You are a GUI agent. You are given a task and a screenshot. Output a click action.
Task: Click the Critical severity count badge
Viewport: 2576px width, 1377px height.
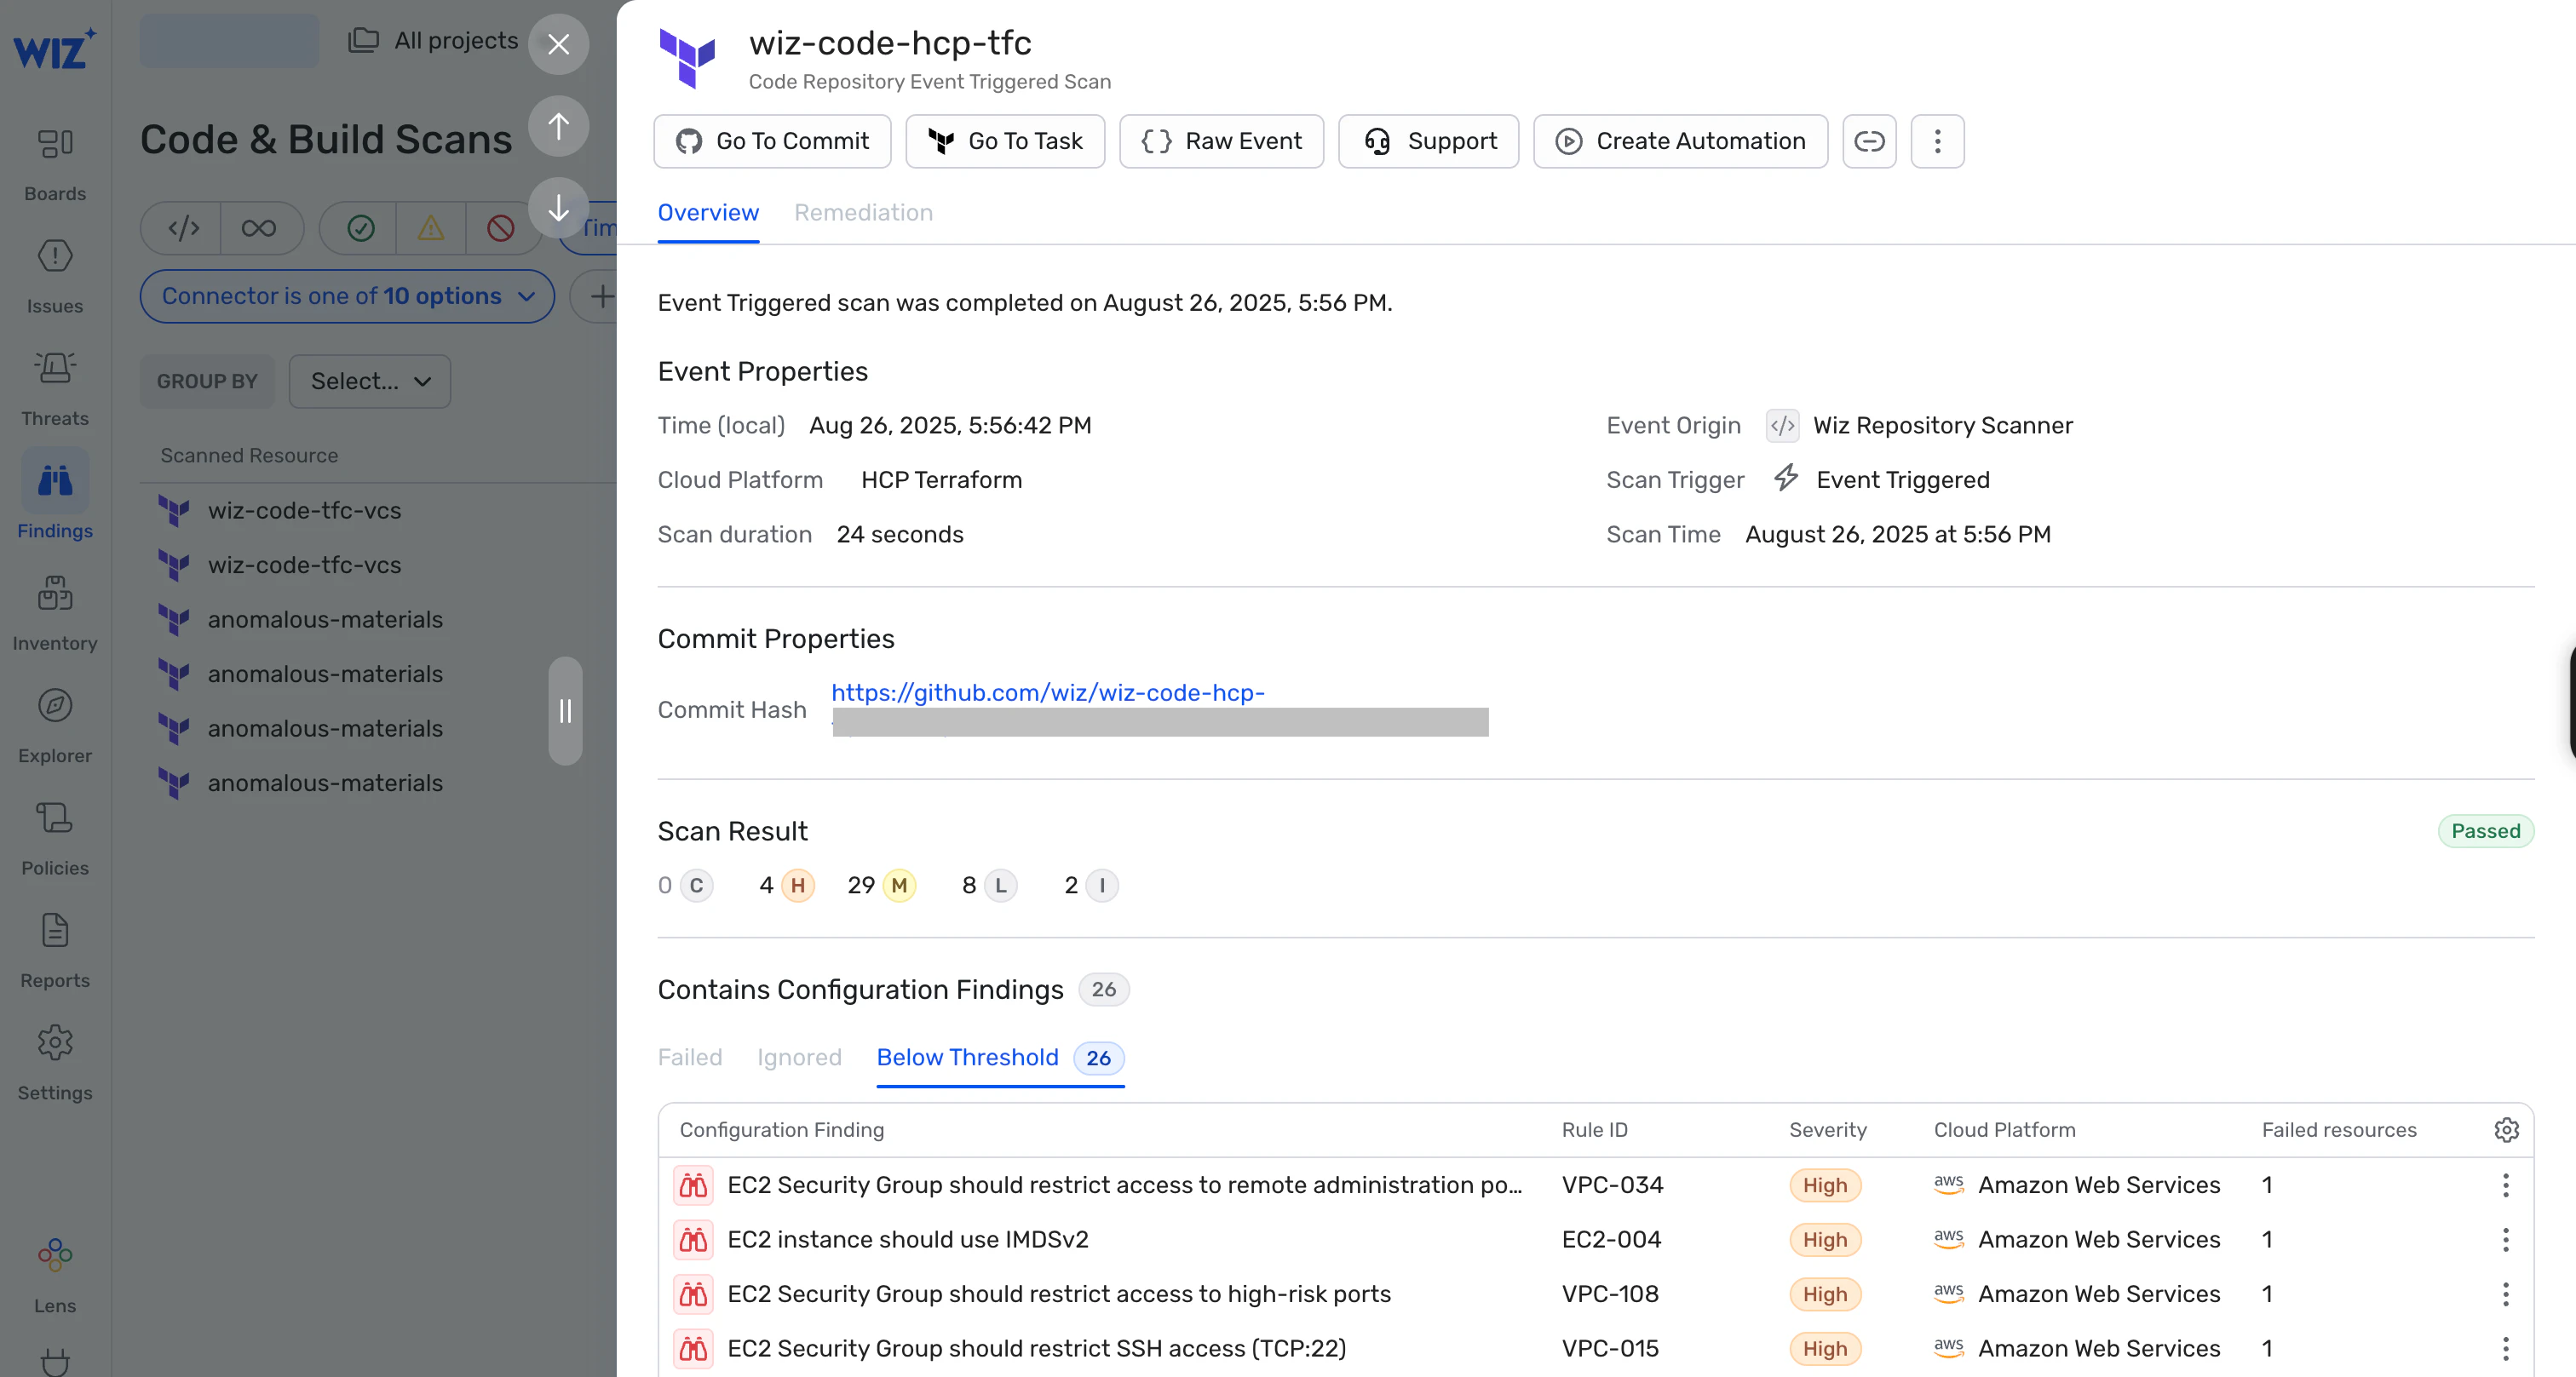(x=696, y=885)
